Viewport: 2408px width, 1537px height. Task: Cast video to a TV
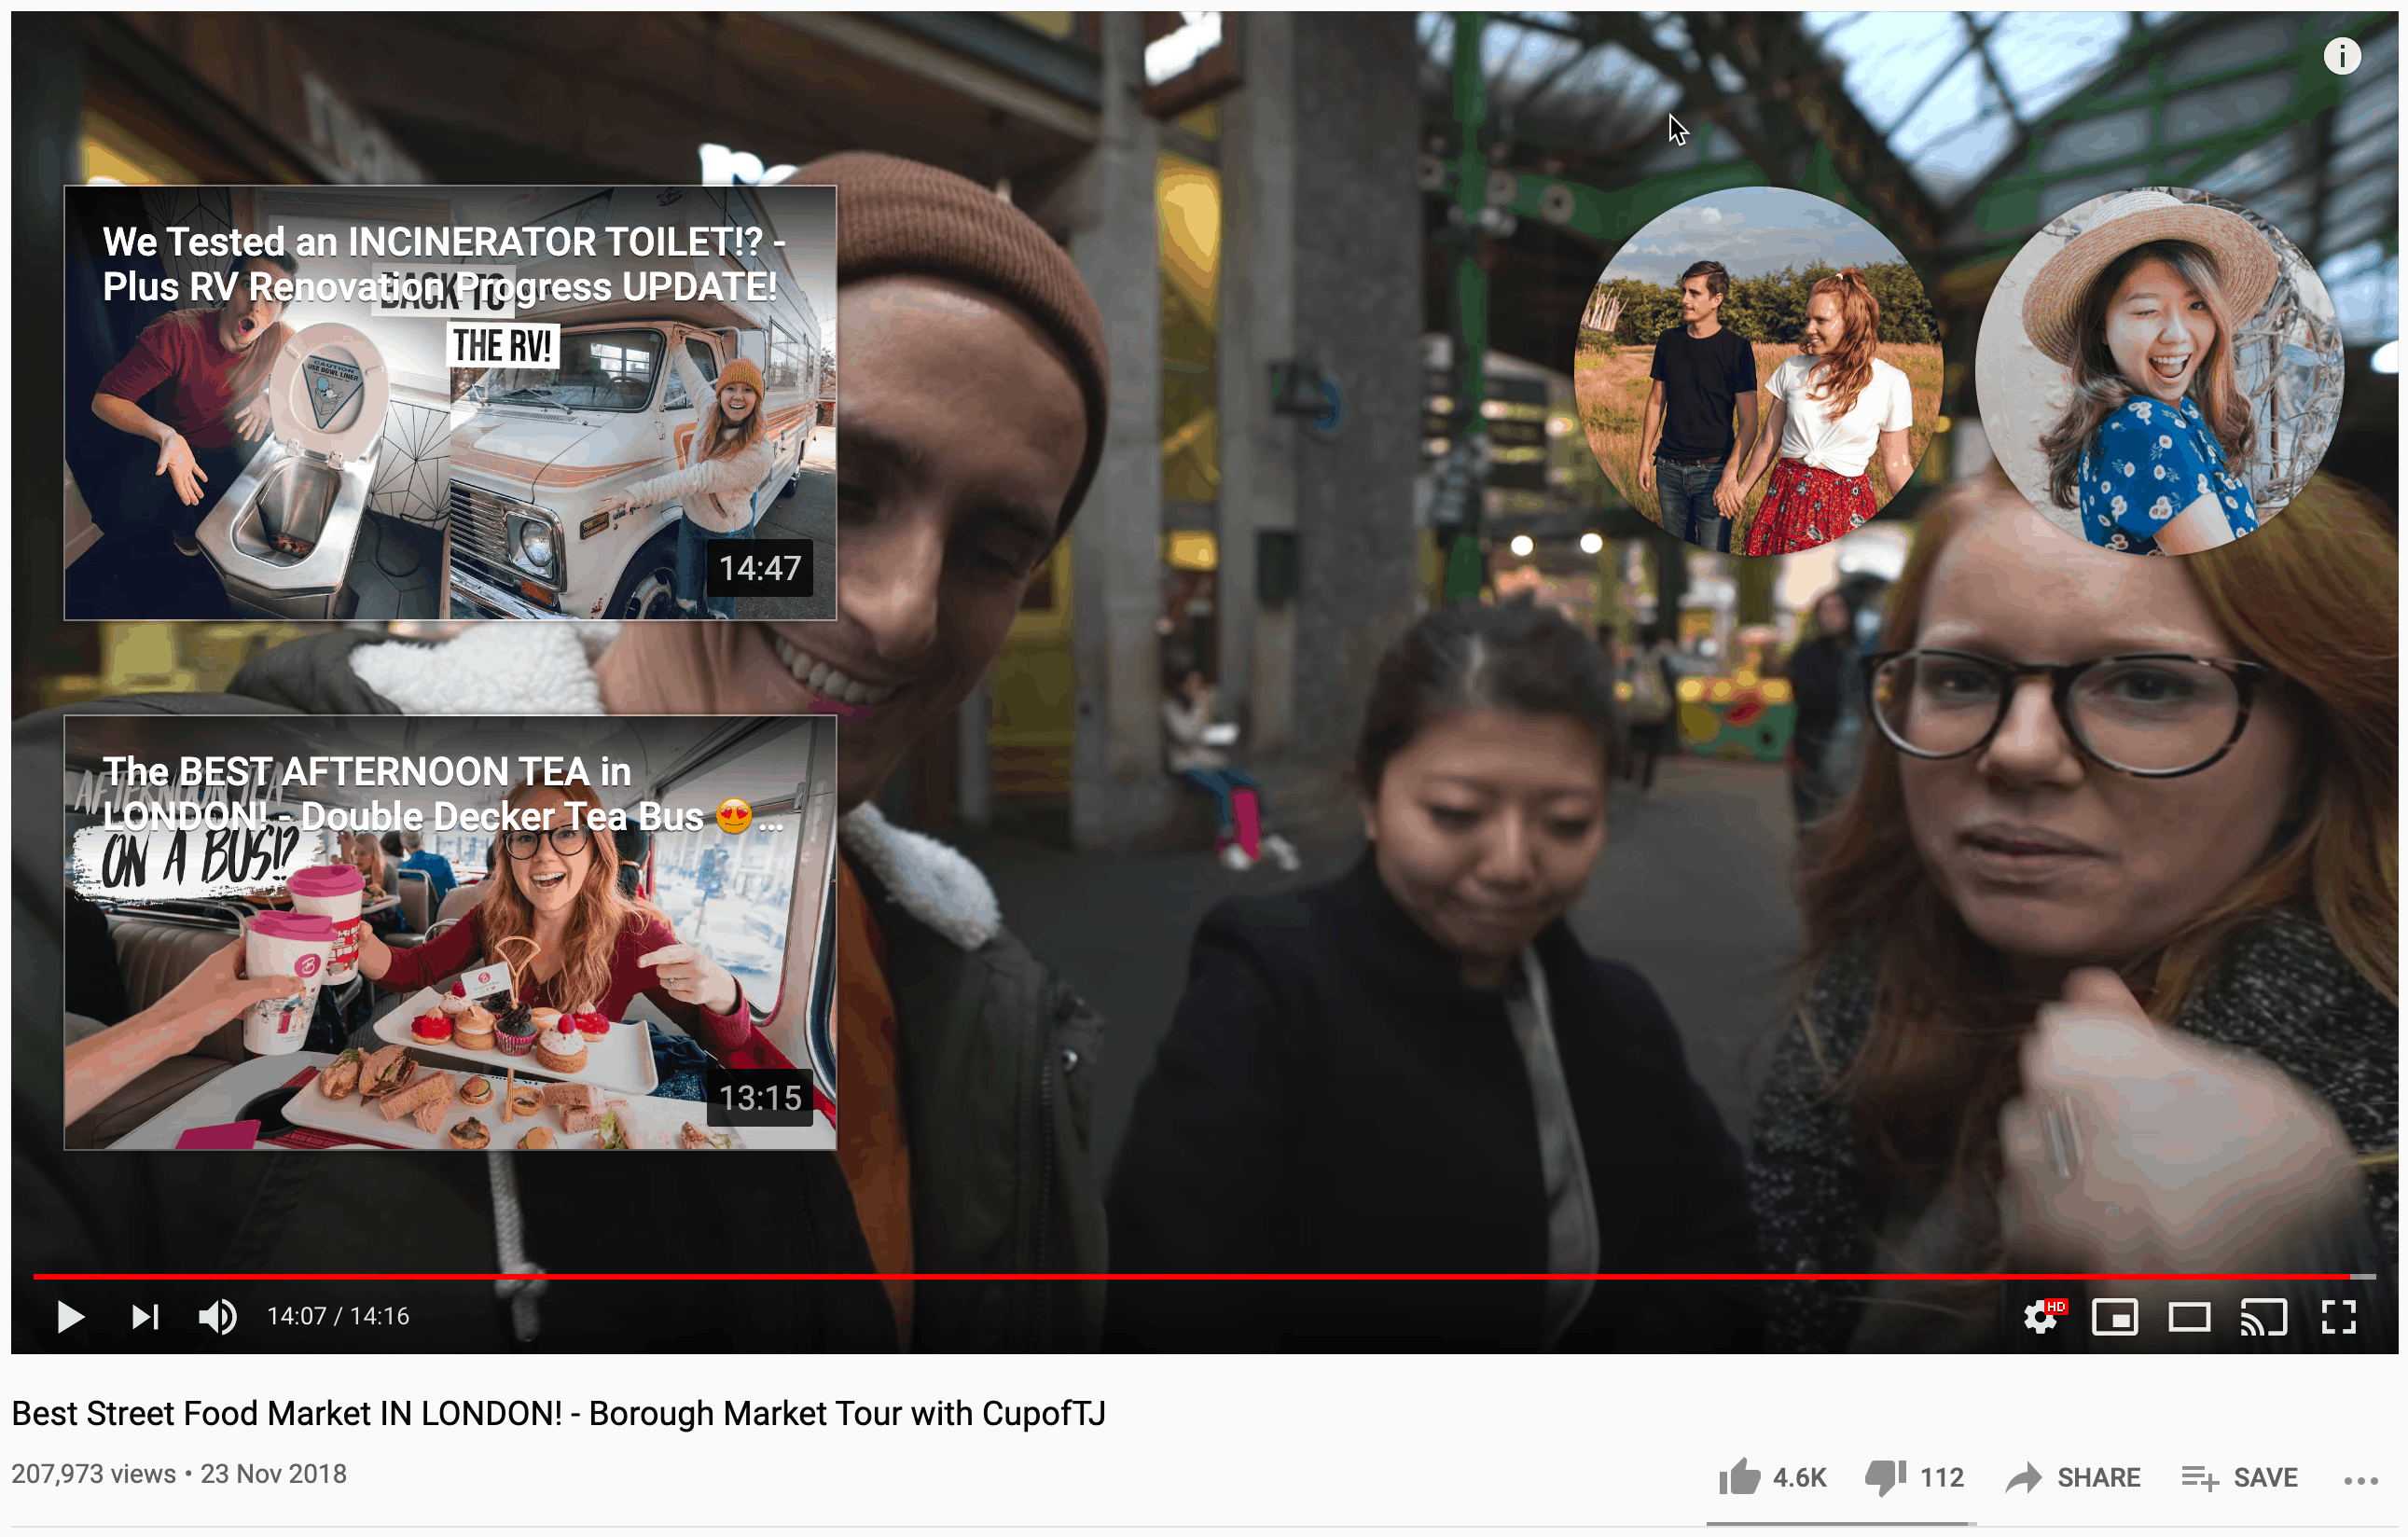tap(2263, 1317)
